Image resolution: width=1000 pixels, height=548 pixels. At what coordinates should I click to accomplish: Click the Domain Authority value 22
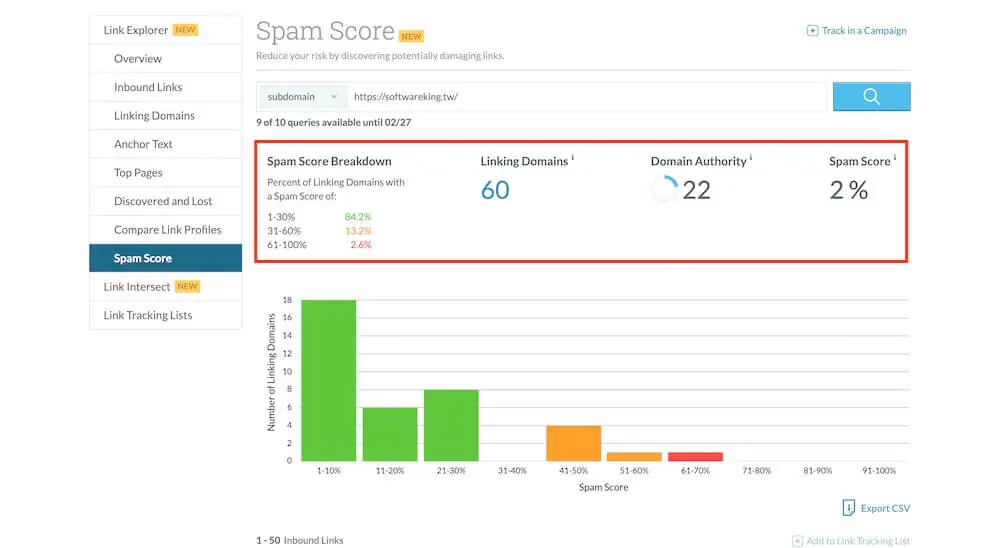point(696,190)
